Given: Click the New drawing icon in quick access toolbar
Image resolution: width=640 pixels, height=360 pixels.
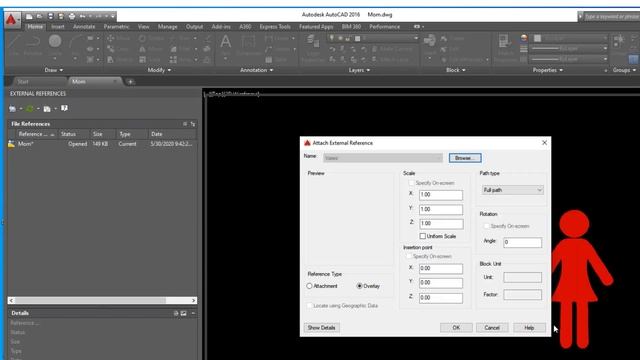Looking at the screenshot, I should click(x=29, y=16).
